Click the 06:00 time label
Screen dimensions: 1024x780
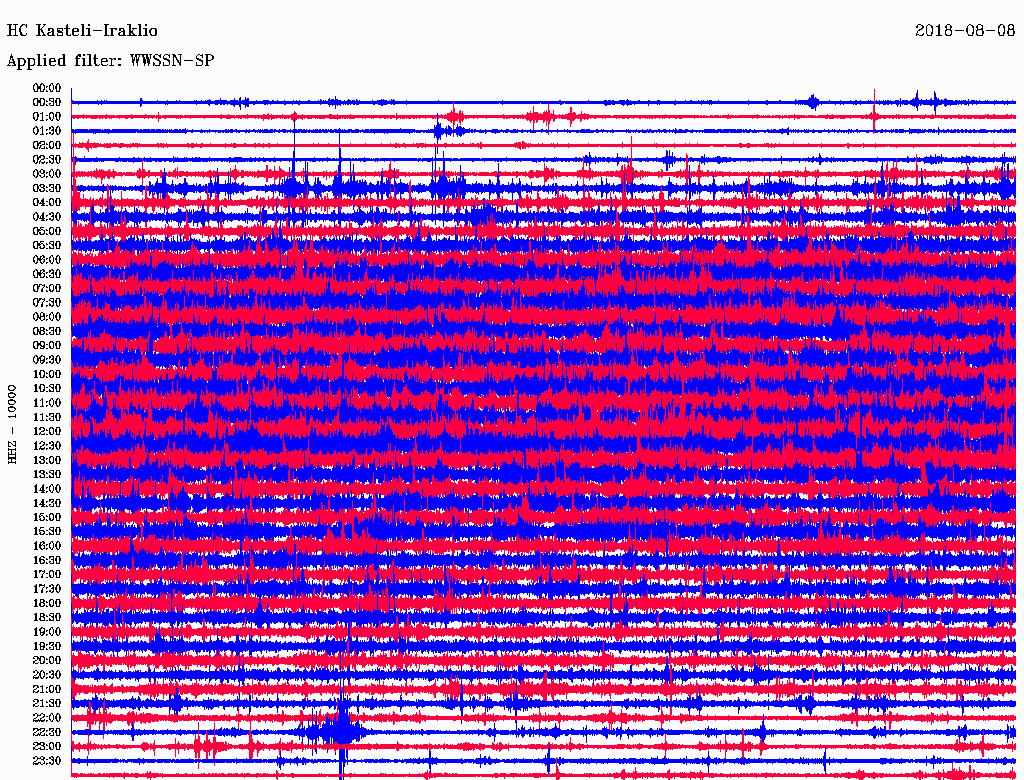pyautogui.click(x=47, y=260)
